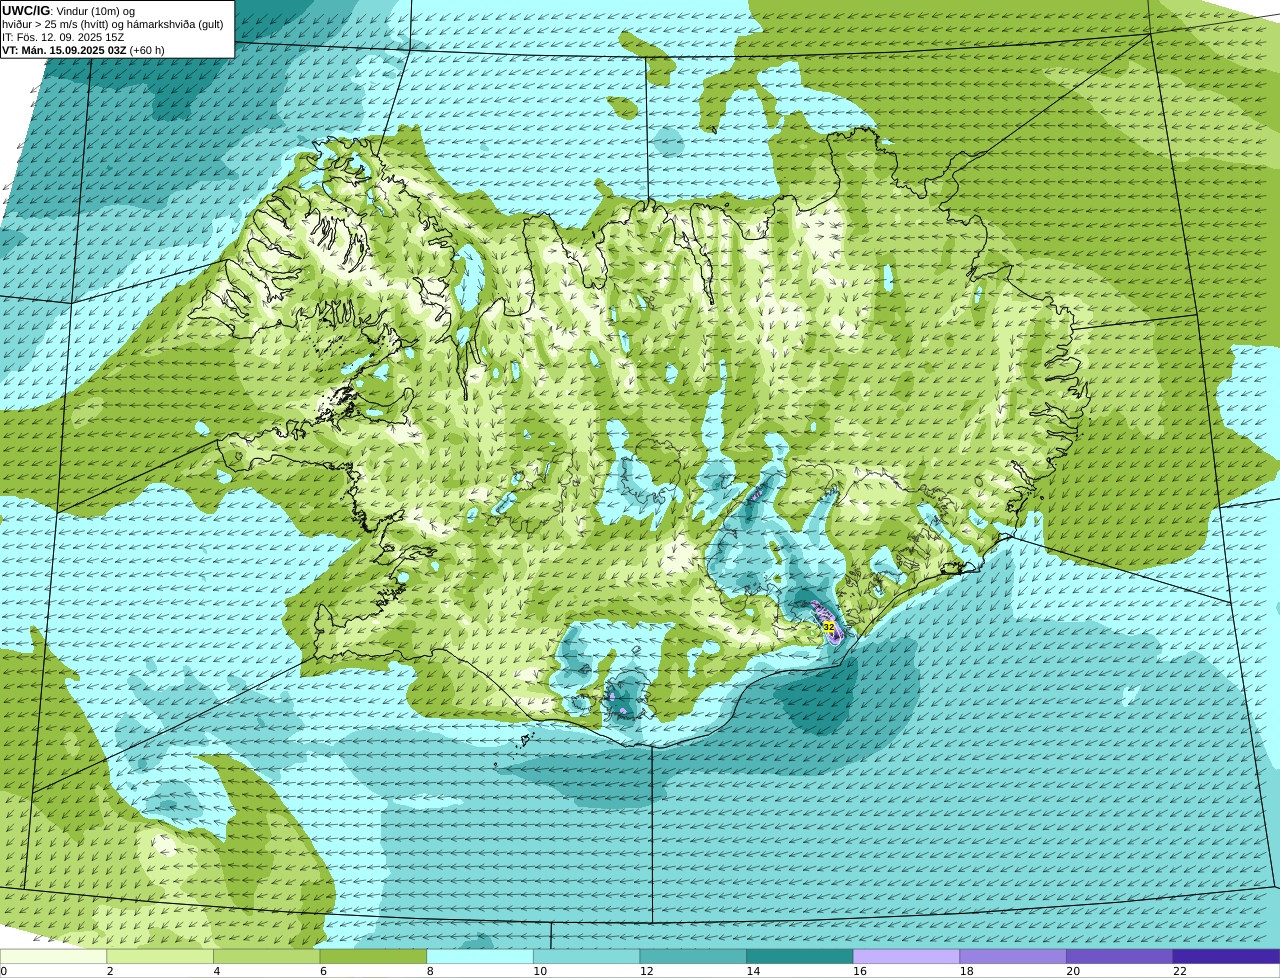Click the 8–10 m/s pale cyan legend swatch
Viewport: 1280px width, 978px height.
tap(480, 956)
